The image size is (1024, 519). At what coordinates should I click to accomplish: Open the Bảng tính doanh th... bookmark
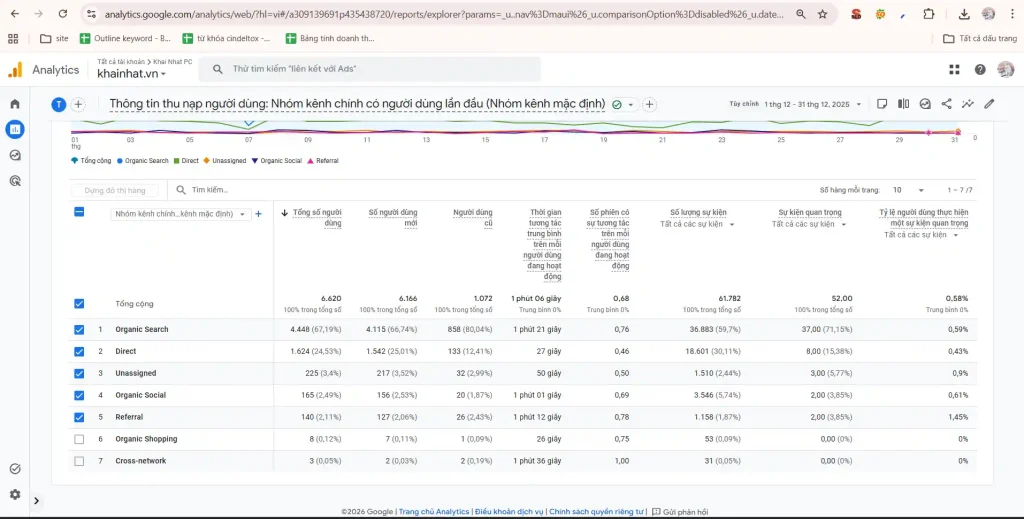[x=330, y=39]
